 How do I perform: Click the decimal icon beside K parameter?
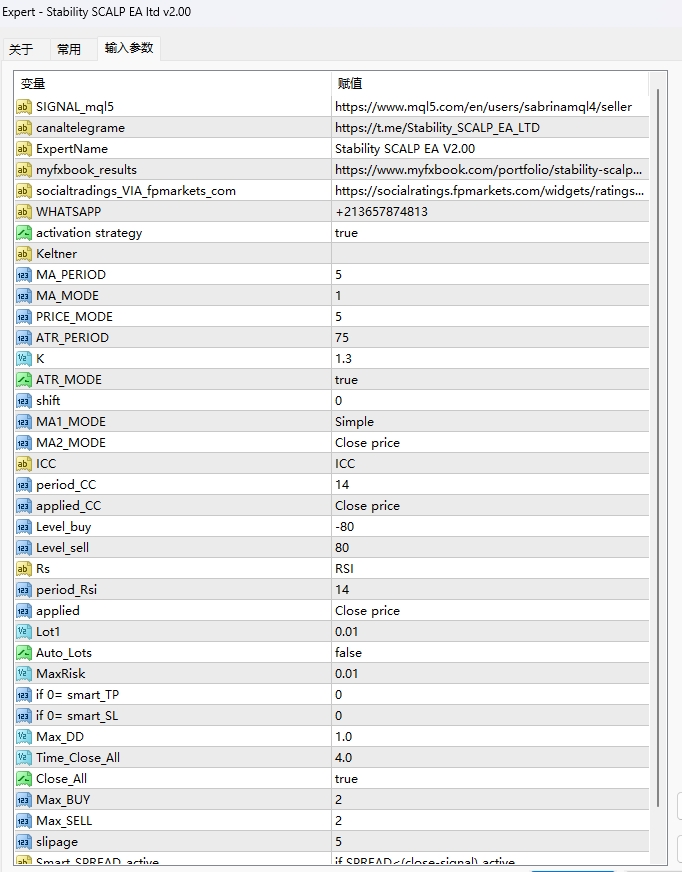point(24,359)
